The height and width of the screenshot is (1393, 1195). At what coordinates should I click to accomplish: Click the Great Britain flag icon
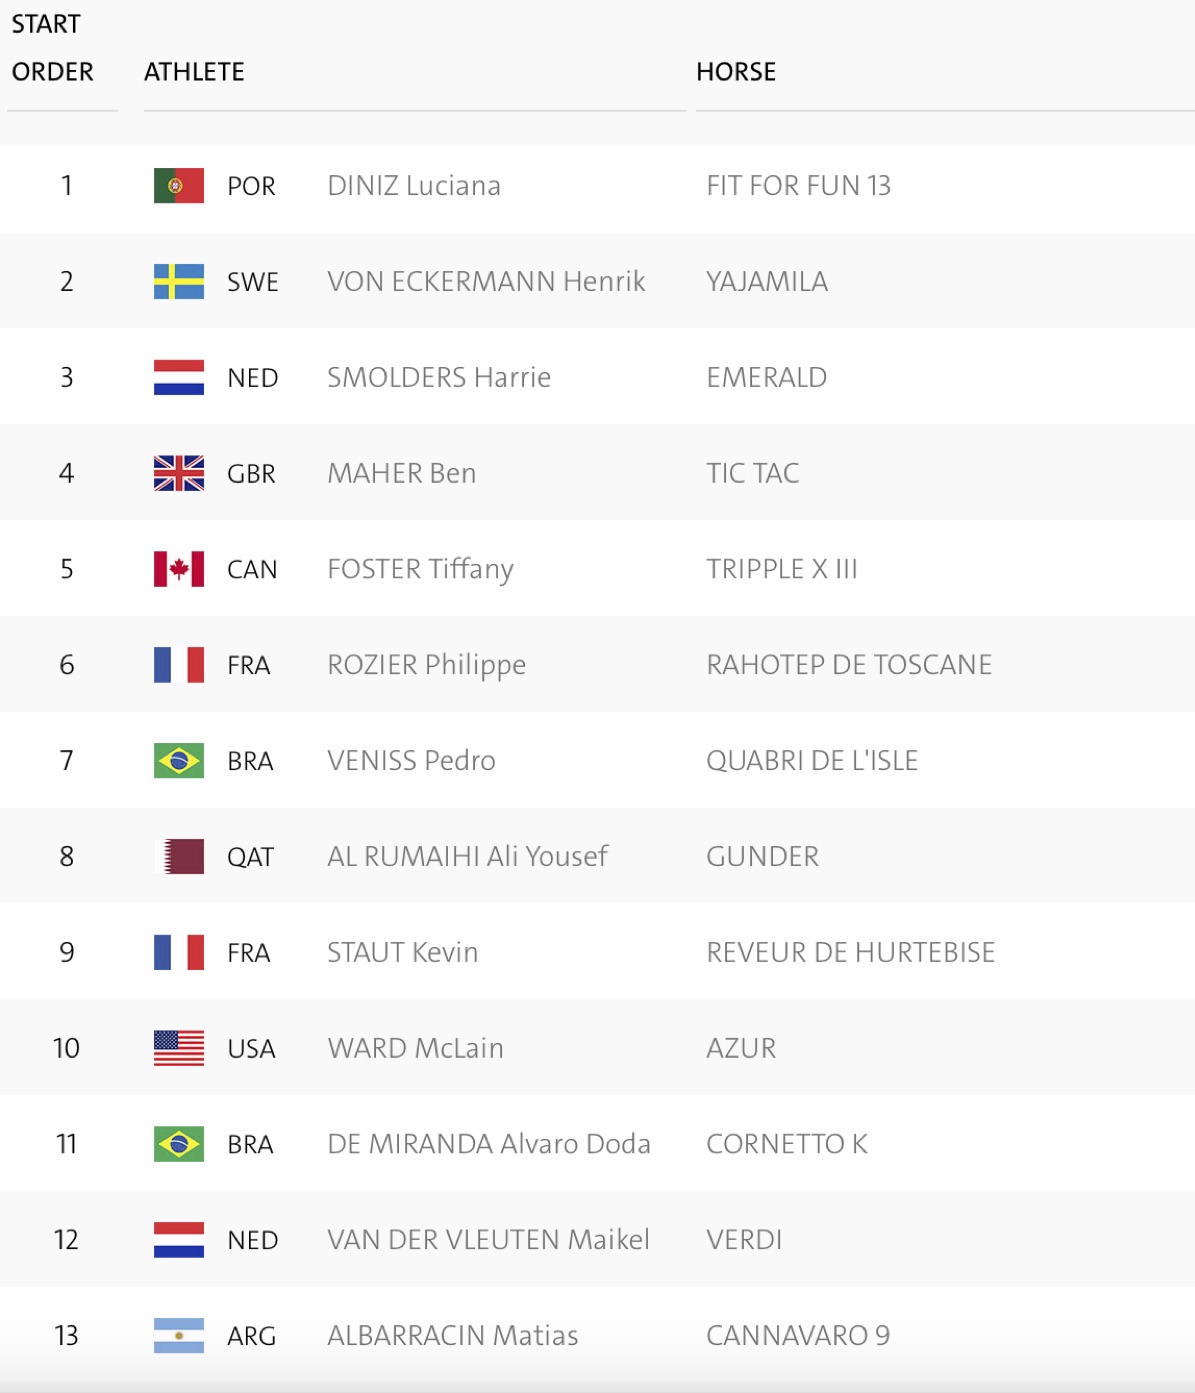(179, 473)
